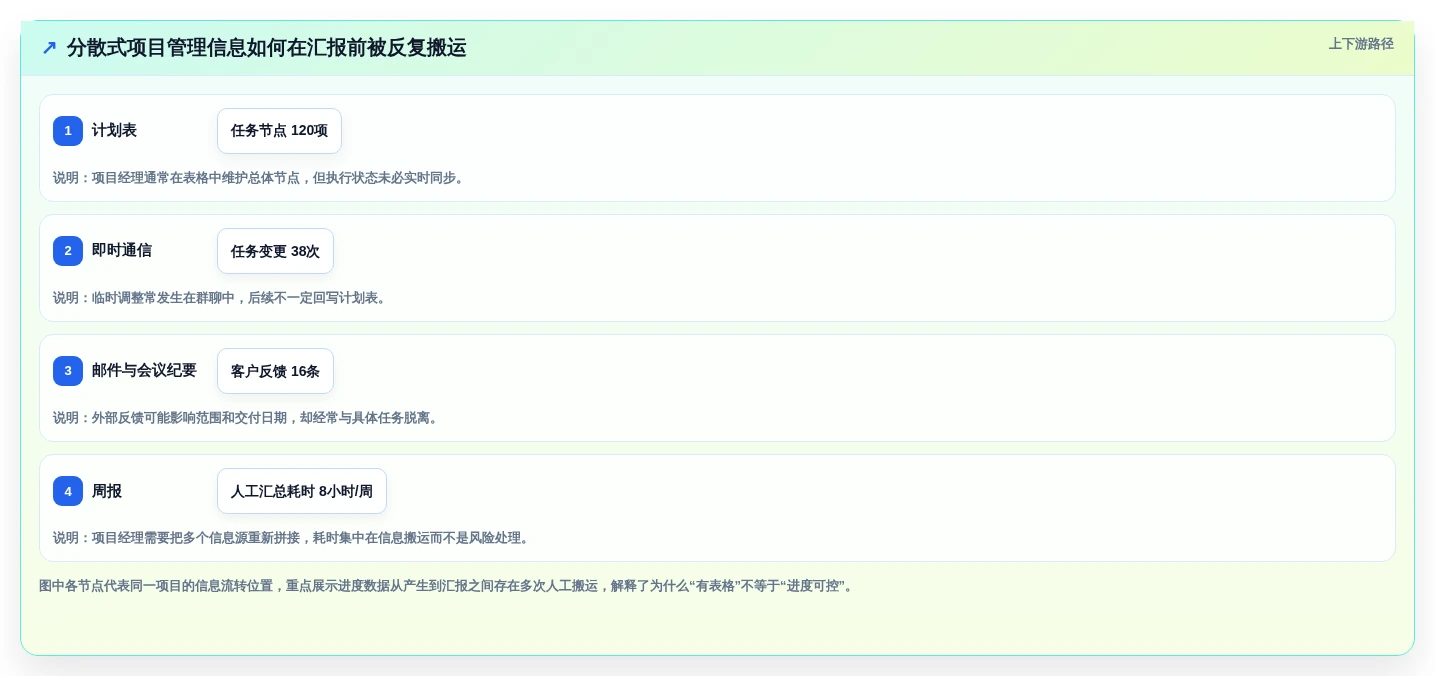Select the 客户反馈 16条 chip
The height and width of the screenshot is (676, 1435).
[x=275, y=371]
